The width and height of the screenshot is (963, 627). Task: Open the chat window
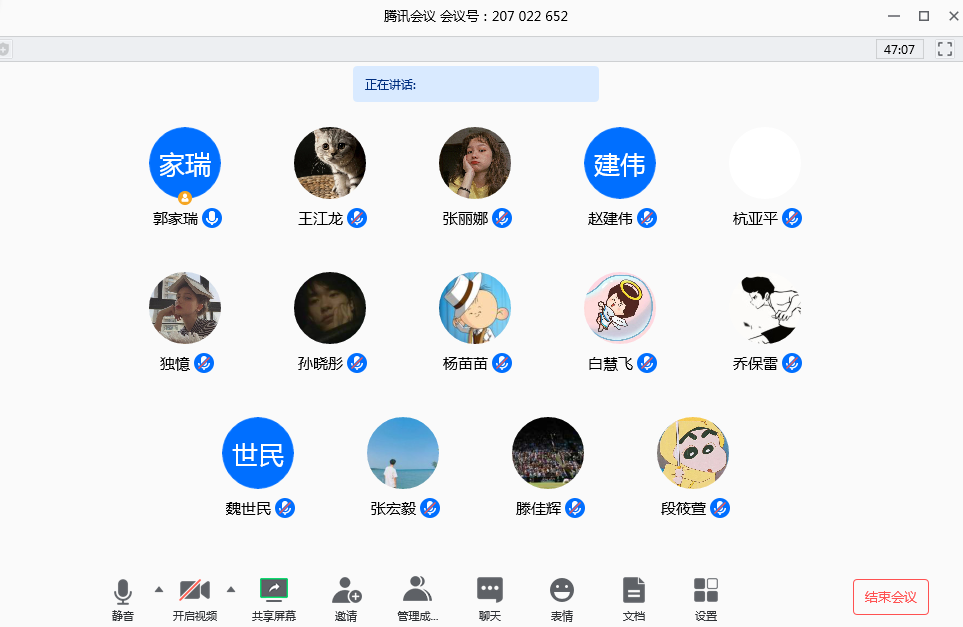click(489, 590)
